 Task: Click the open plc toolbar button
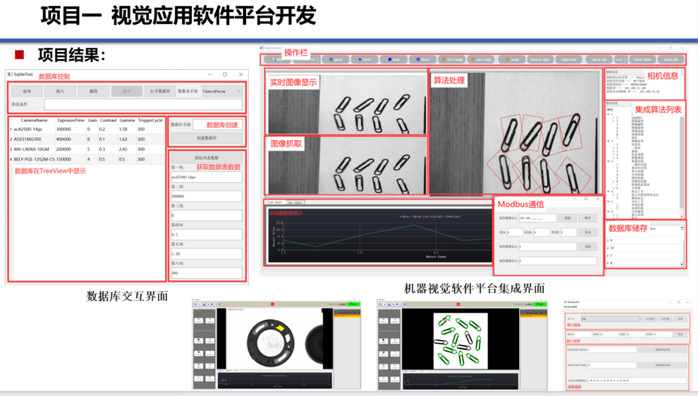670,59
